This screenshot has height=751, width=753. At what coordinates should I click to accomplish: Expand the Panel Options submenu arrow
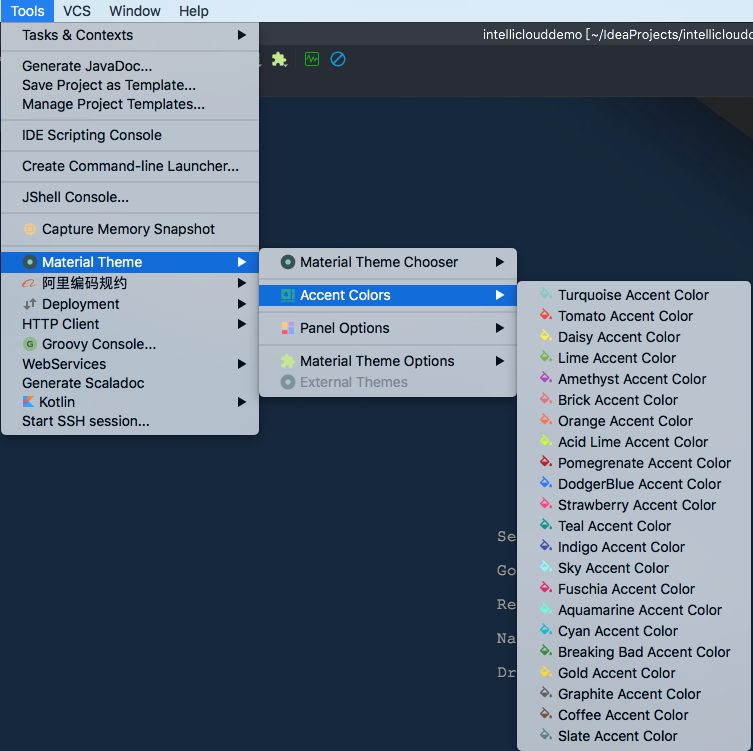click(500, 328)
